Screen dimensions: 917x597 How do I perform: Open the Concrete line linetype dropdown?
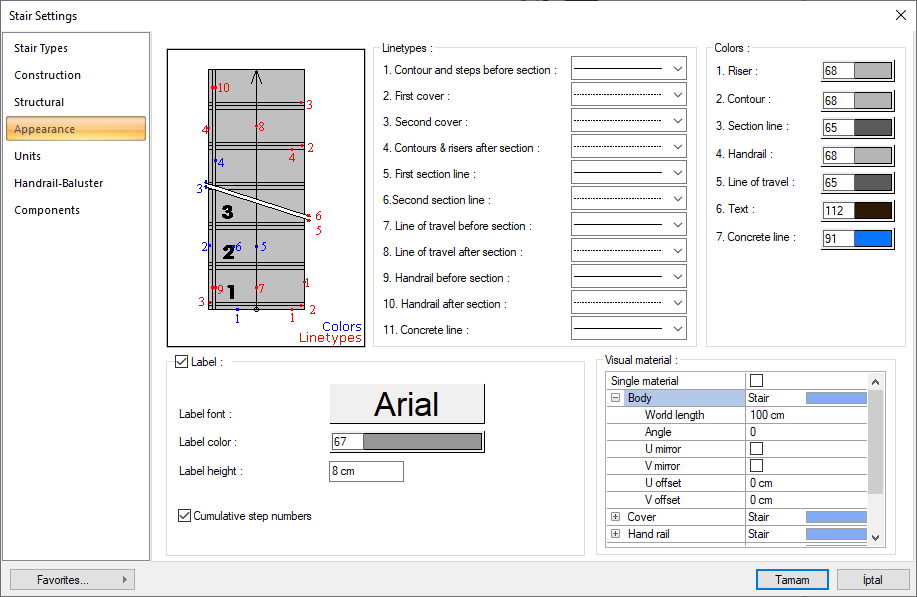[678, 329]
